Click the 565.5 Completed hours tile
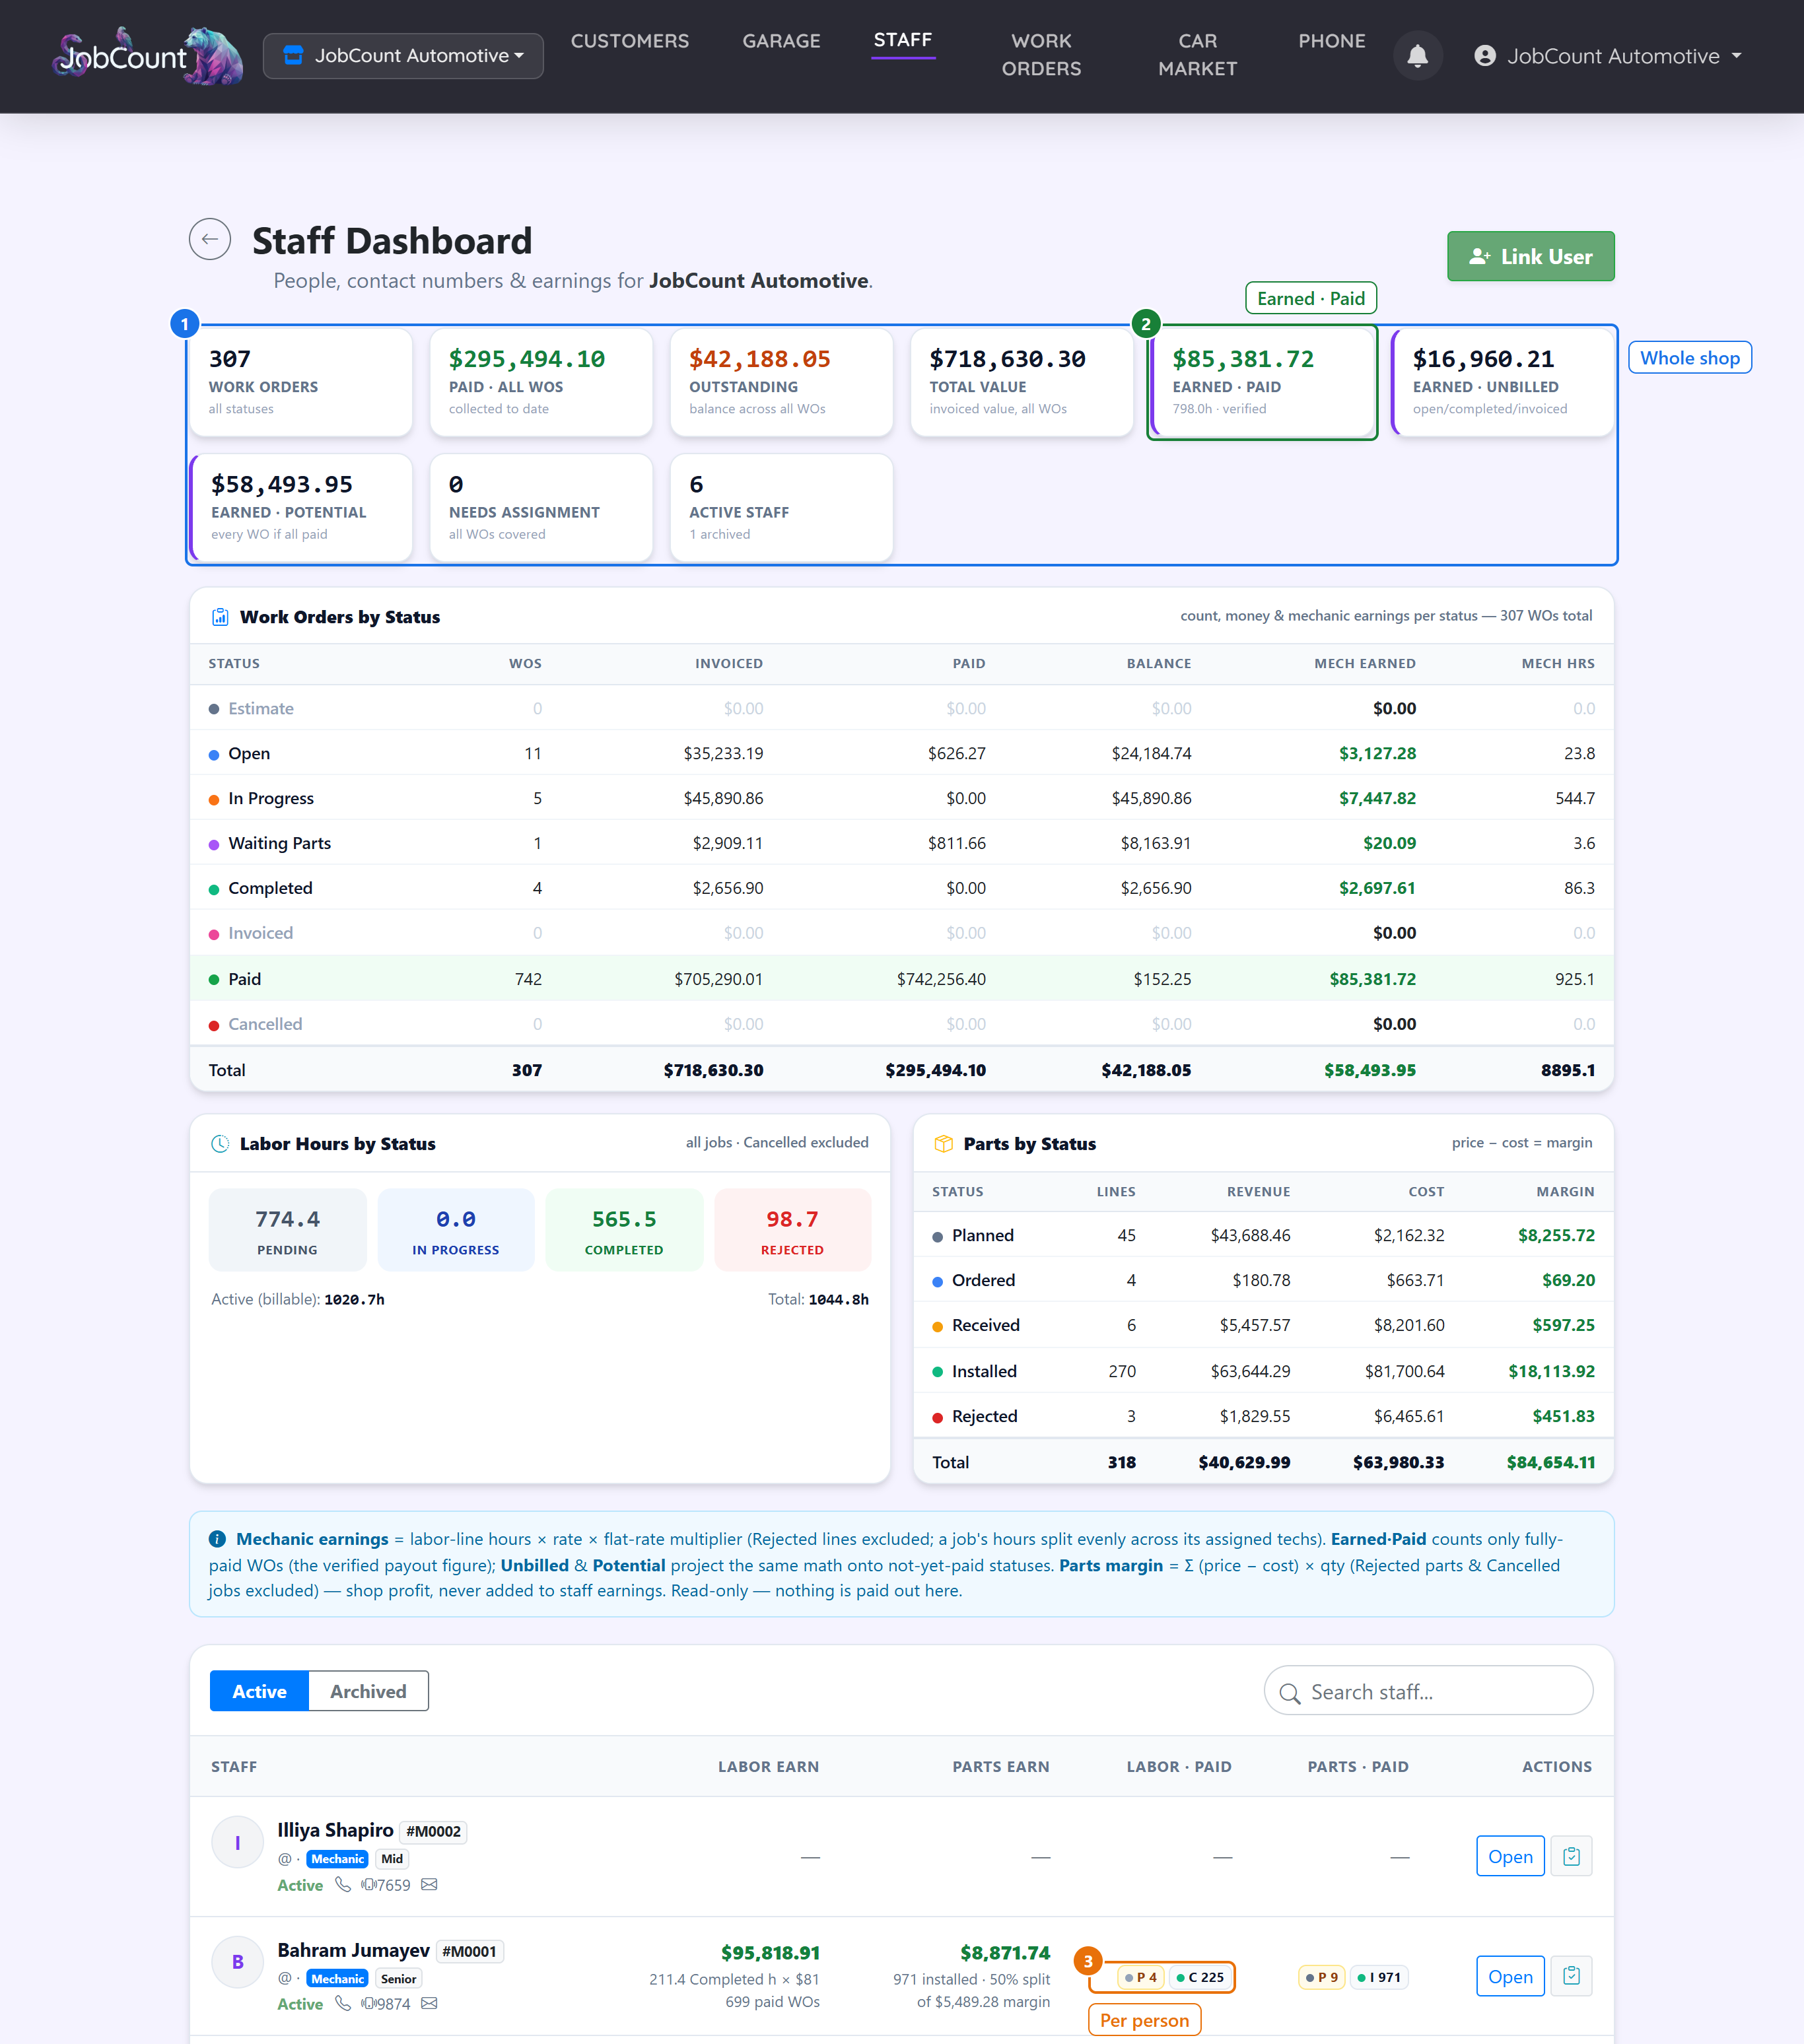The height and width of the screenshot is (2044, 1804). point(624,1230)
